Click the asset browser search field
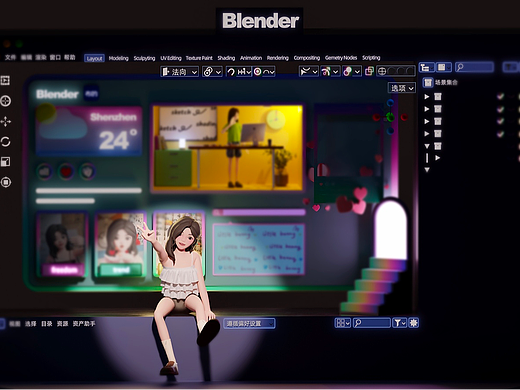Viewport: 520px width, 390px height. coord(372,323)
